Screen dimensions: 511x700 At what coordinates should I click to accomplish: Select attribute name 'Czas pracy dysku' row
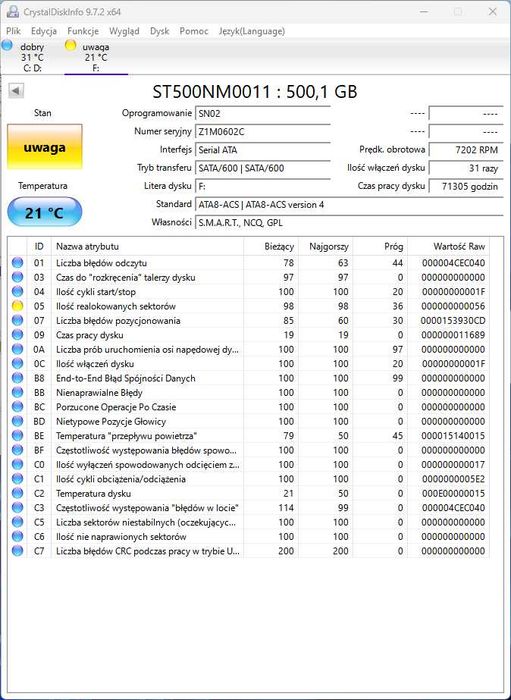[90, 335]
